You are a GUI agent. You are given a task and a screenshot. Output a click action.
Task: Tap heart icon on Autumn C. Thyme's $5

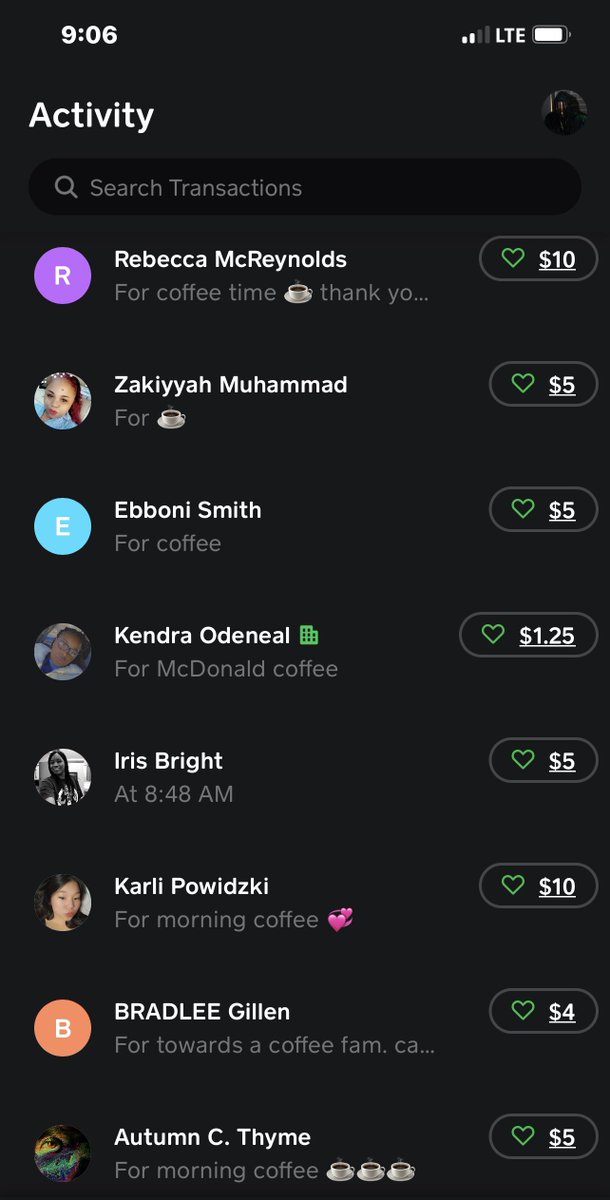[523, 1137]
